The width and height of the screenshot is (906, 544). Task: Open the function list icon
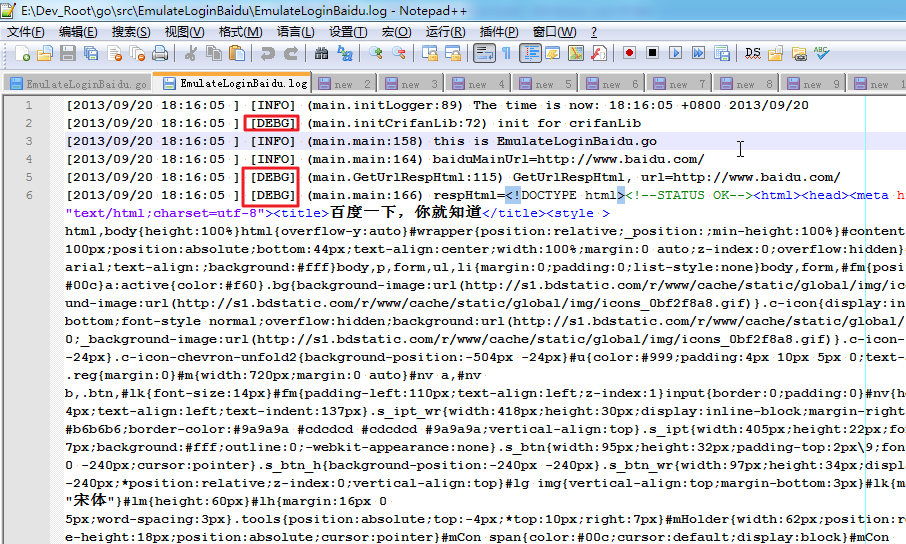[x=599, y=54]
